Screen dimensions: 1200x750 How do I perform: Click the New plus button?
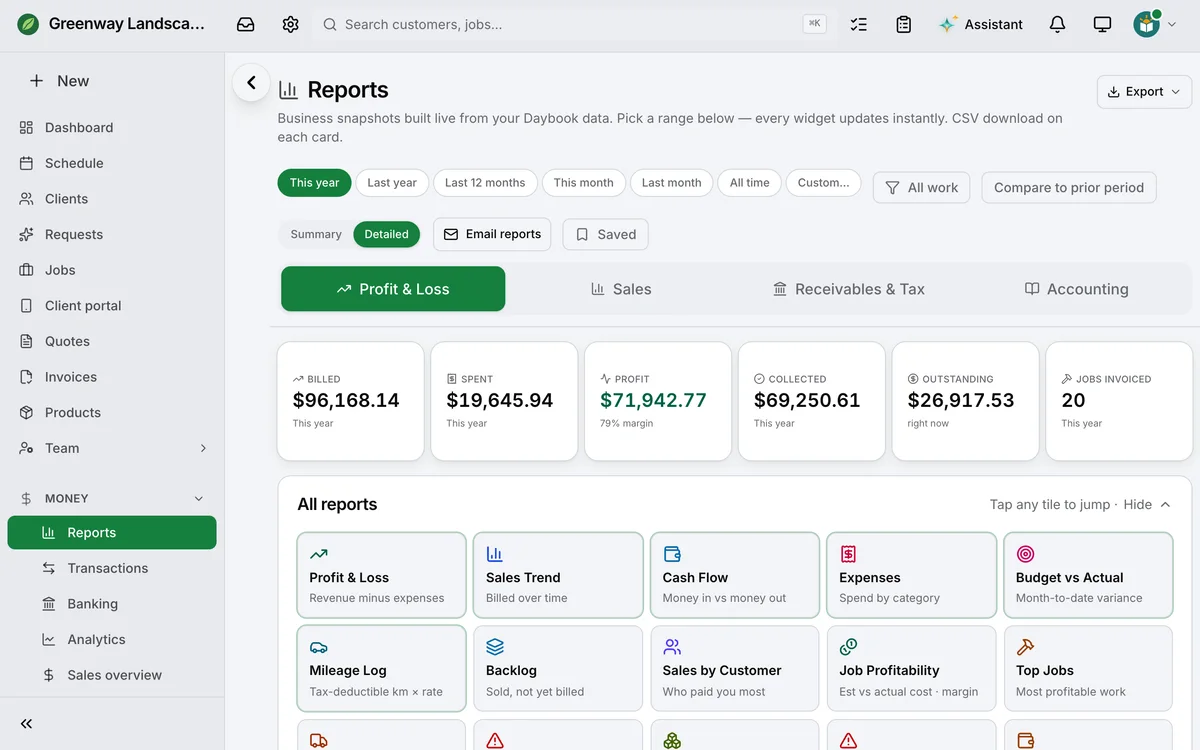60,81
